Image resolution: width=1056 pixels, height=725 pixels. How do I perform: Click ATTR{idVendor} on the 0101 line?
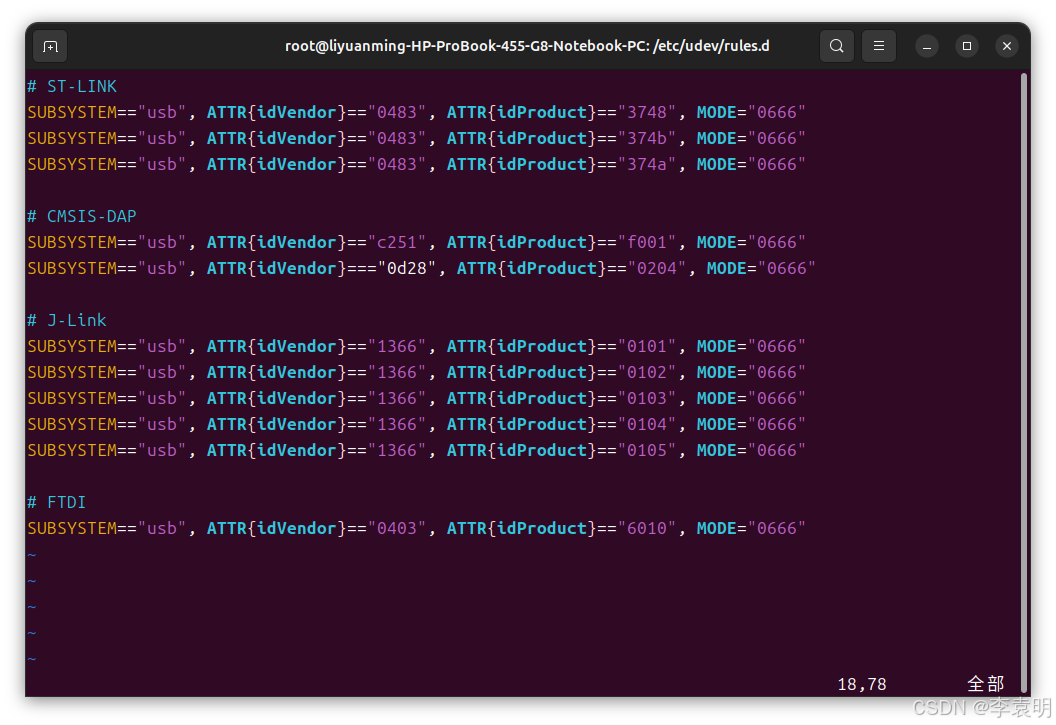tap(277, 347)
